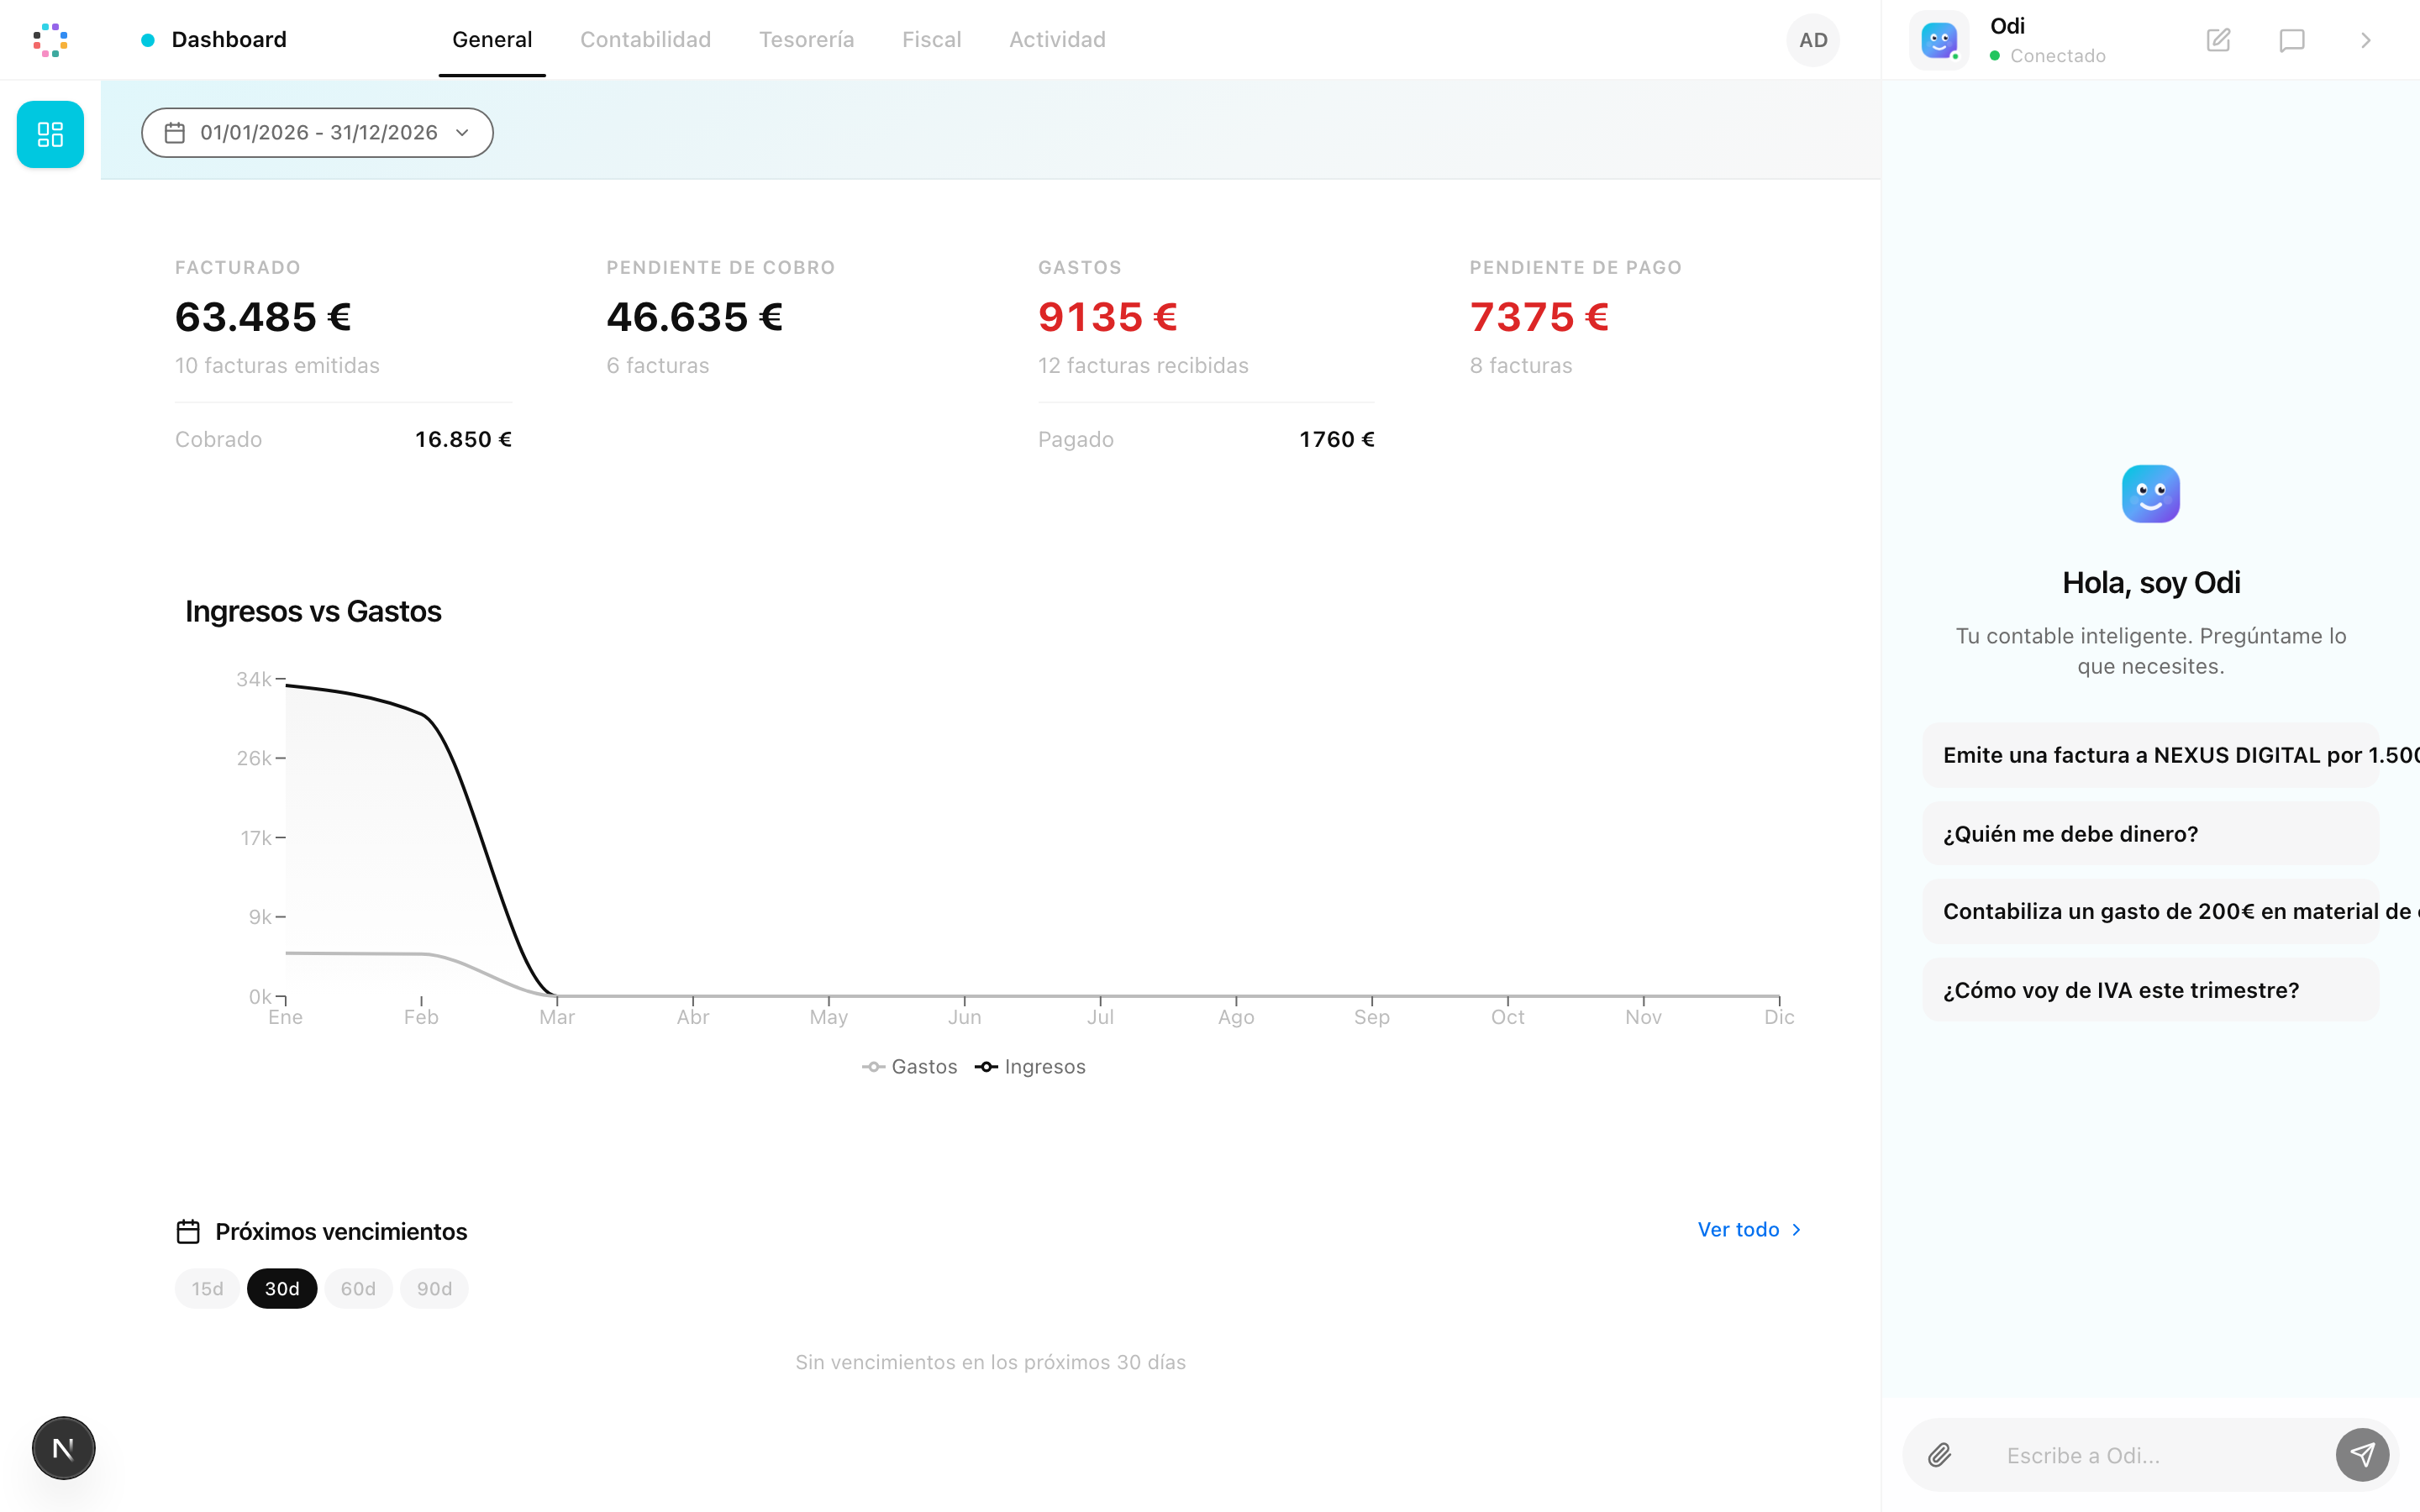Click the calendar icon next to Próximos vencimientos
Image resolution: width=2420 pixels, height=1512 pixels.
click(189, 1231)
